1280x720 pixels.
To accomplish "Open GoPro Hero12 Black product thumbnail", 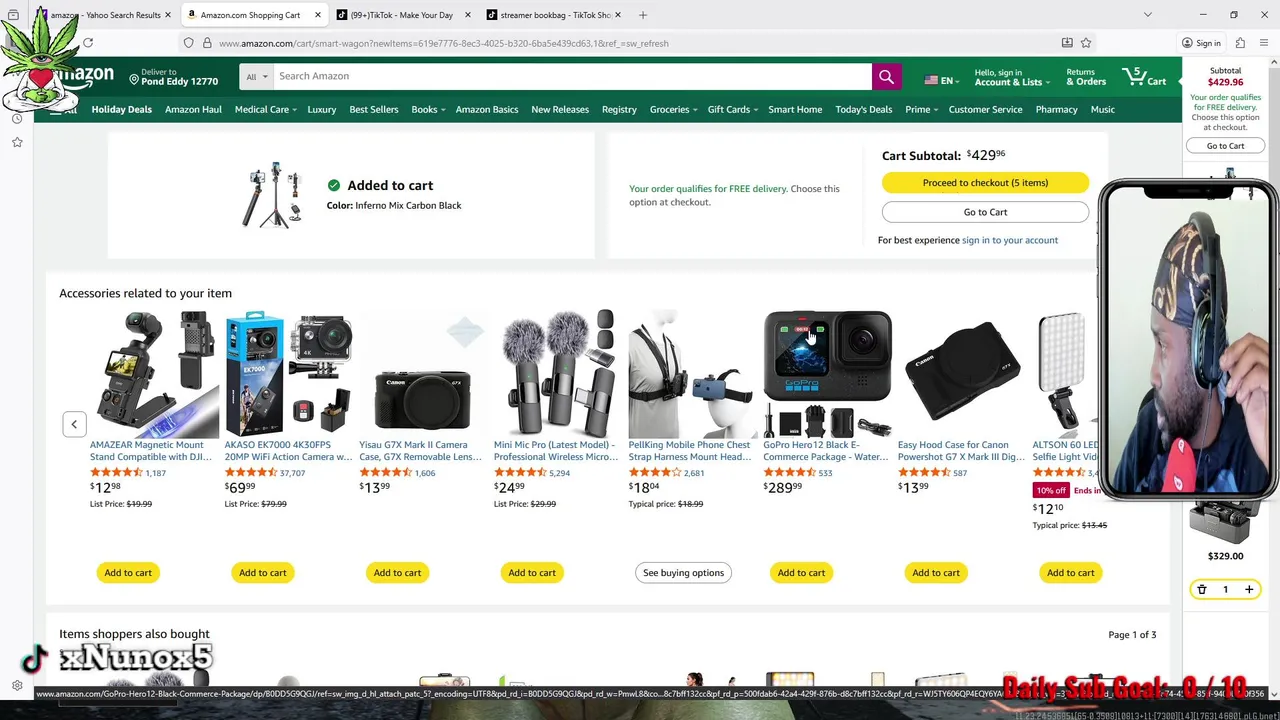I will (x=827, y=374).
